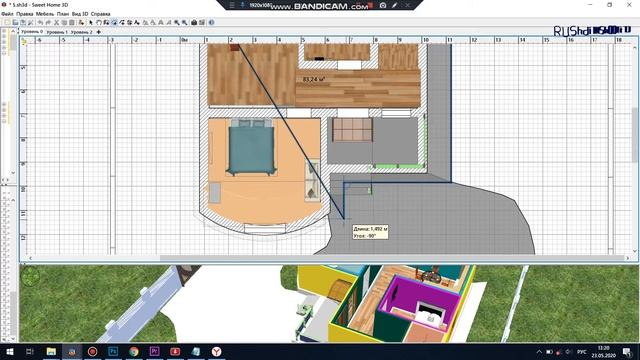The image size is (640, 360).
Task: Select the Create dimensions tool
Action: point(130,22)
